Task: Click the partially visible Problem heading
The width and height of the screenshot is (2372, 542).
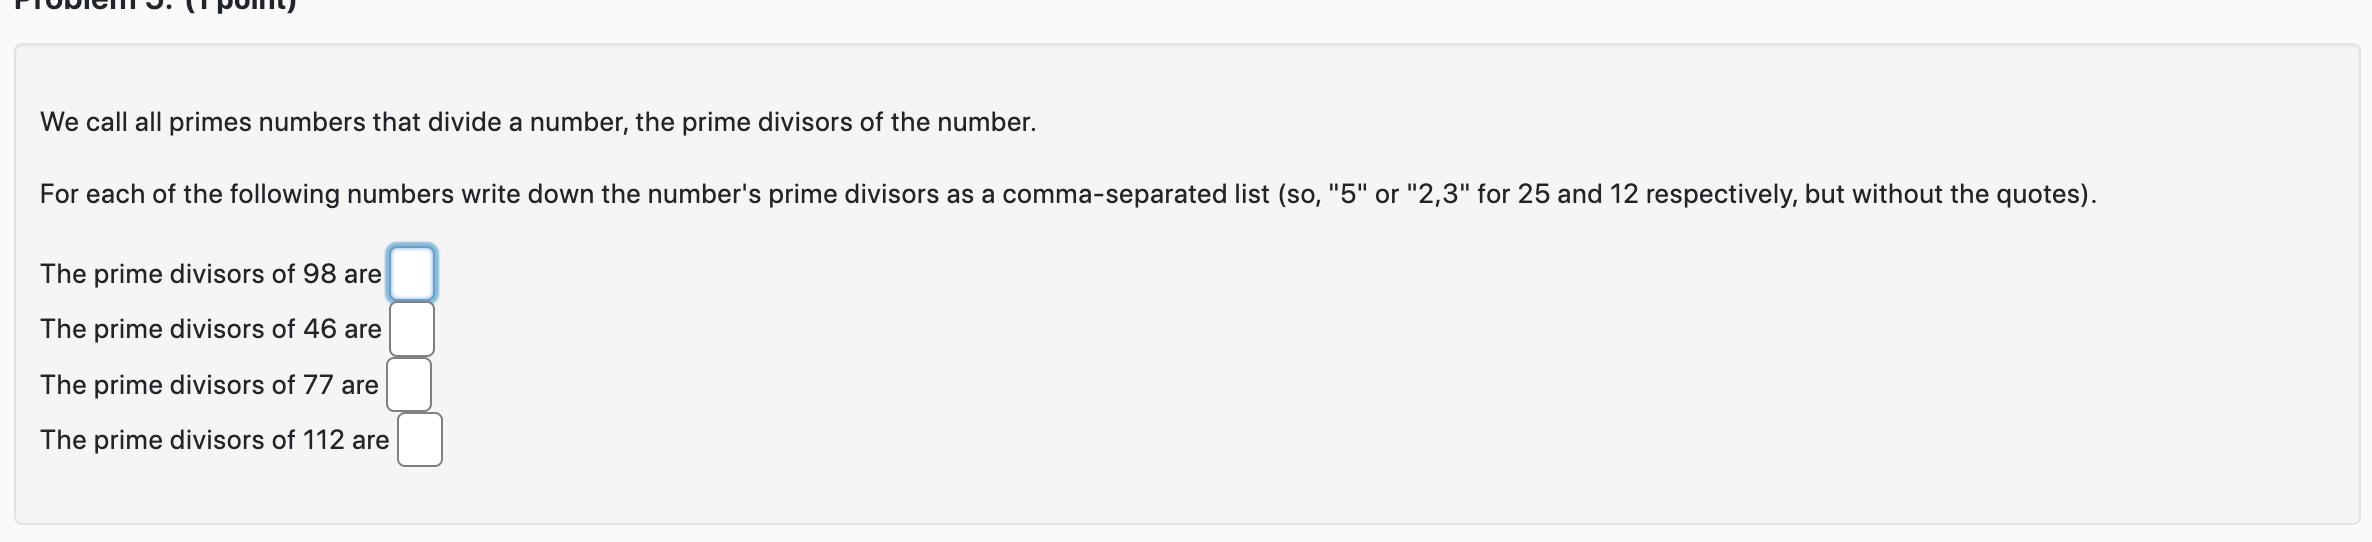Action: click(x=148, y=6)
